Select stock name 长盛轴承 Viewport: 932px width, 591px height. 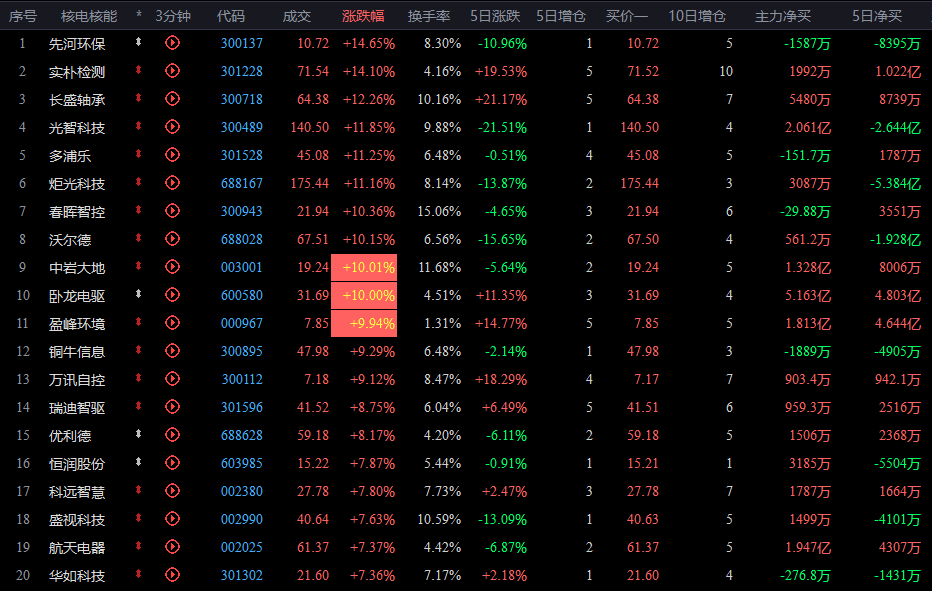[x=77, y=100]
